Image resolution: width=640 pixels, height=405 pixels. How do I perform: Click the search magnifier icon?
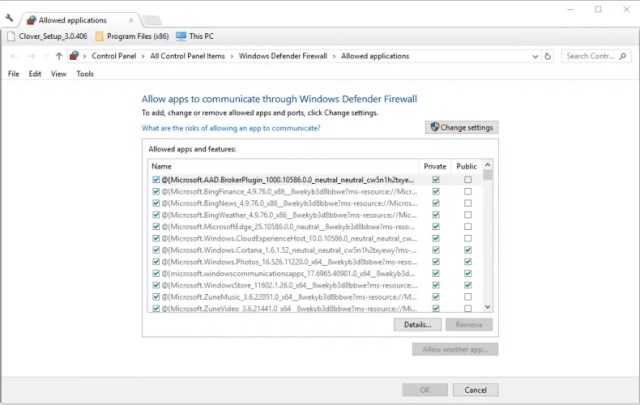tap(623, 56)
